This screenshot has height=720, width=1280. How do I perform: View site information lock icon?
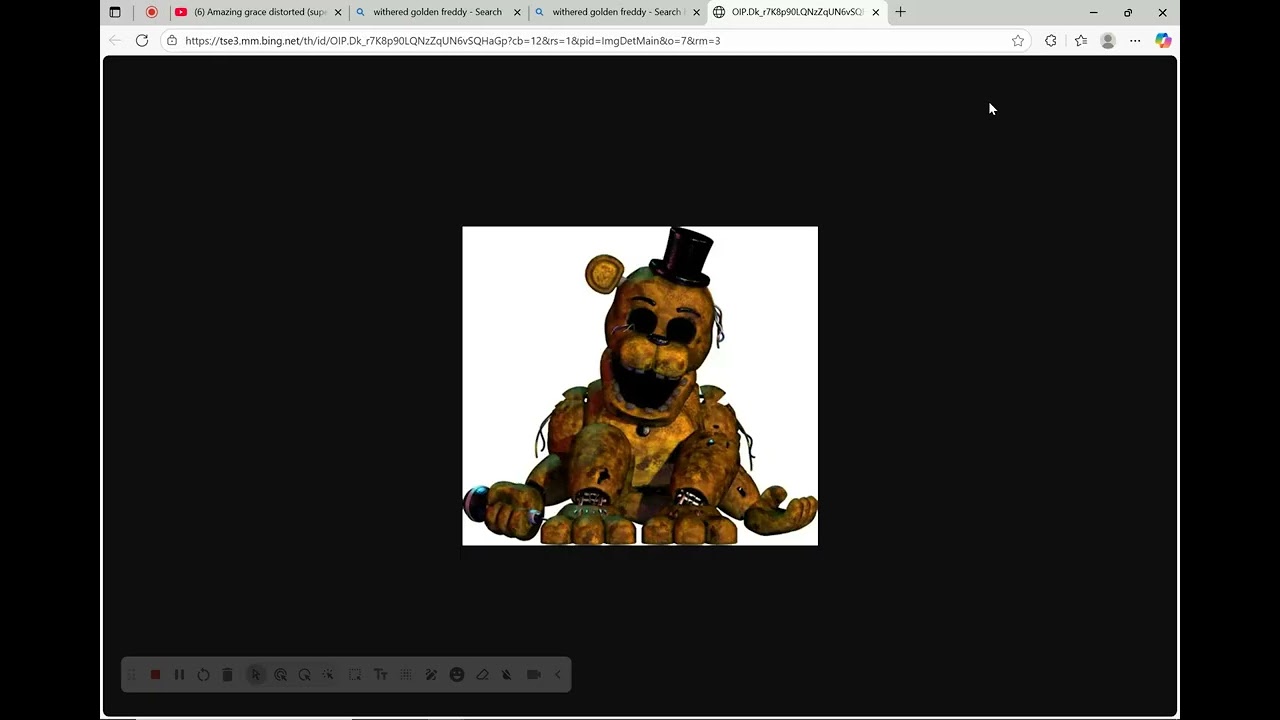(172, 41)
